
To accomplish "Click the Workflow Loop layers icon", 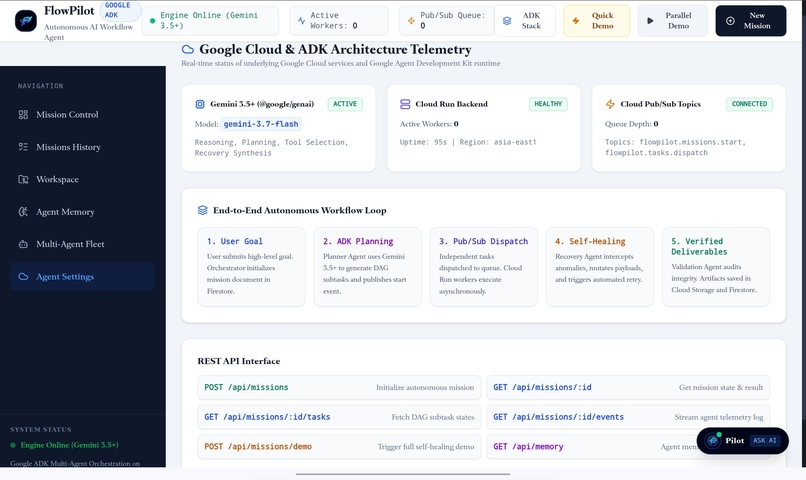I will click(x=203, y=210).
